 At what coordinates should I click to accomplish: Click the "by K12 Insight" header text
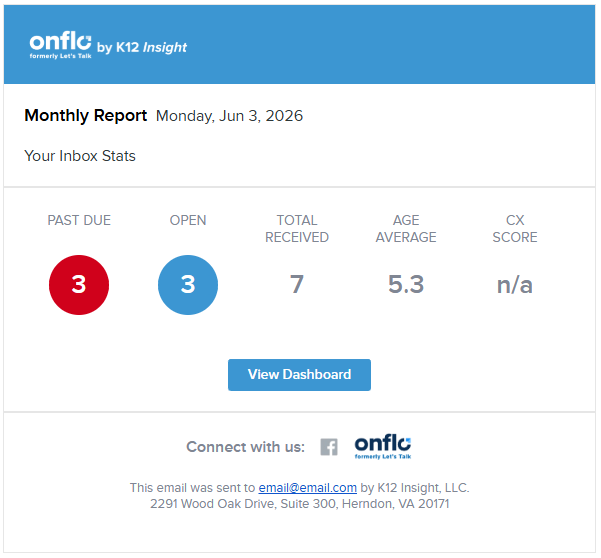(x=142, y=47)
